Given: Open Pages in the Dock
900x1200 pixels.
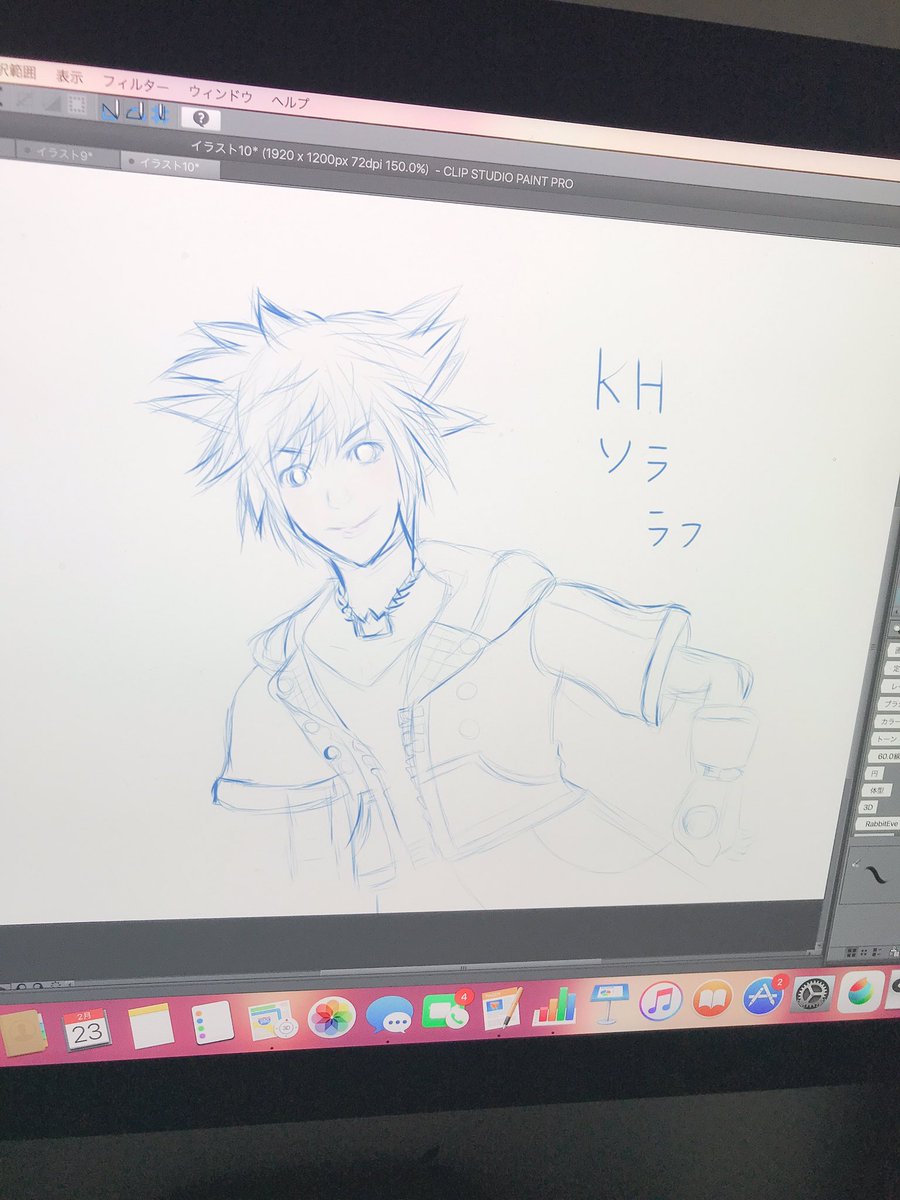Looking at the screenshot, I should pos(502,1008).
